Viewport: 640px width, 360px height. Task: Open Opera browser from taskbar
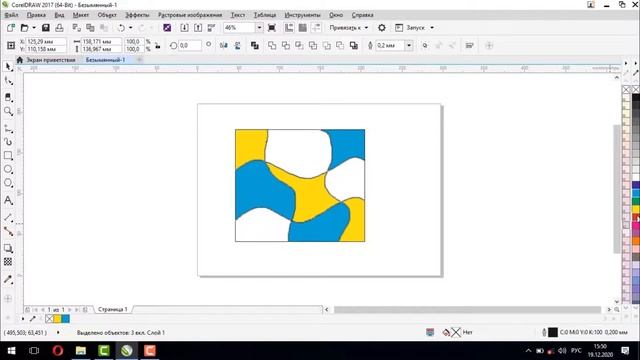[x=58, y=351]
